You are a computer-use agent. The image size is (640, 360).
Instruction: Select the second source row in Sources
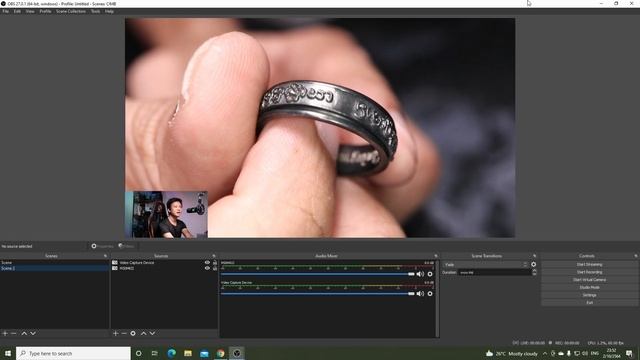(164, 269)
